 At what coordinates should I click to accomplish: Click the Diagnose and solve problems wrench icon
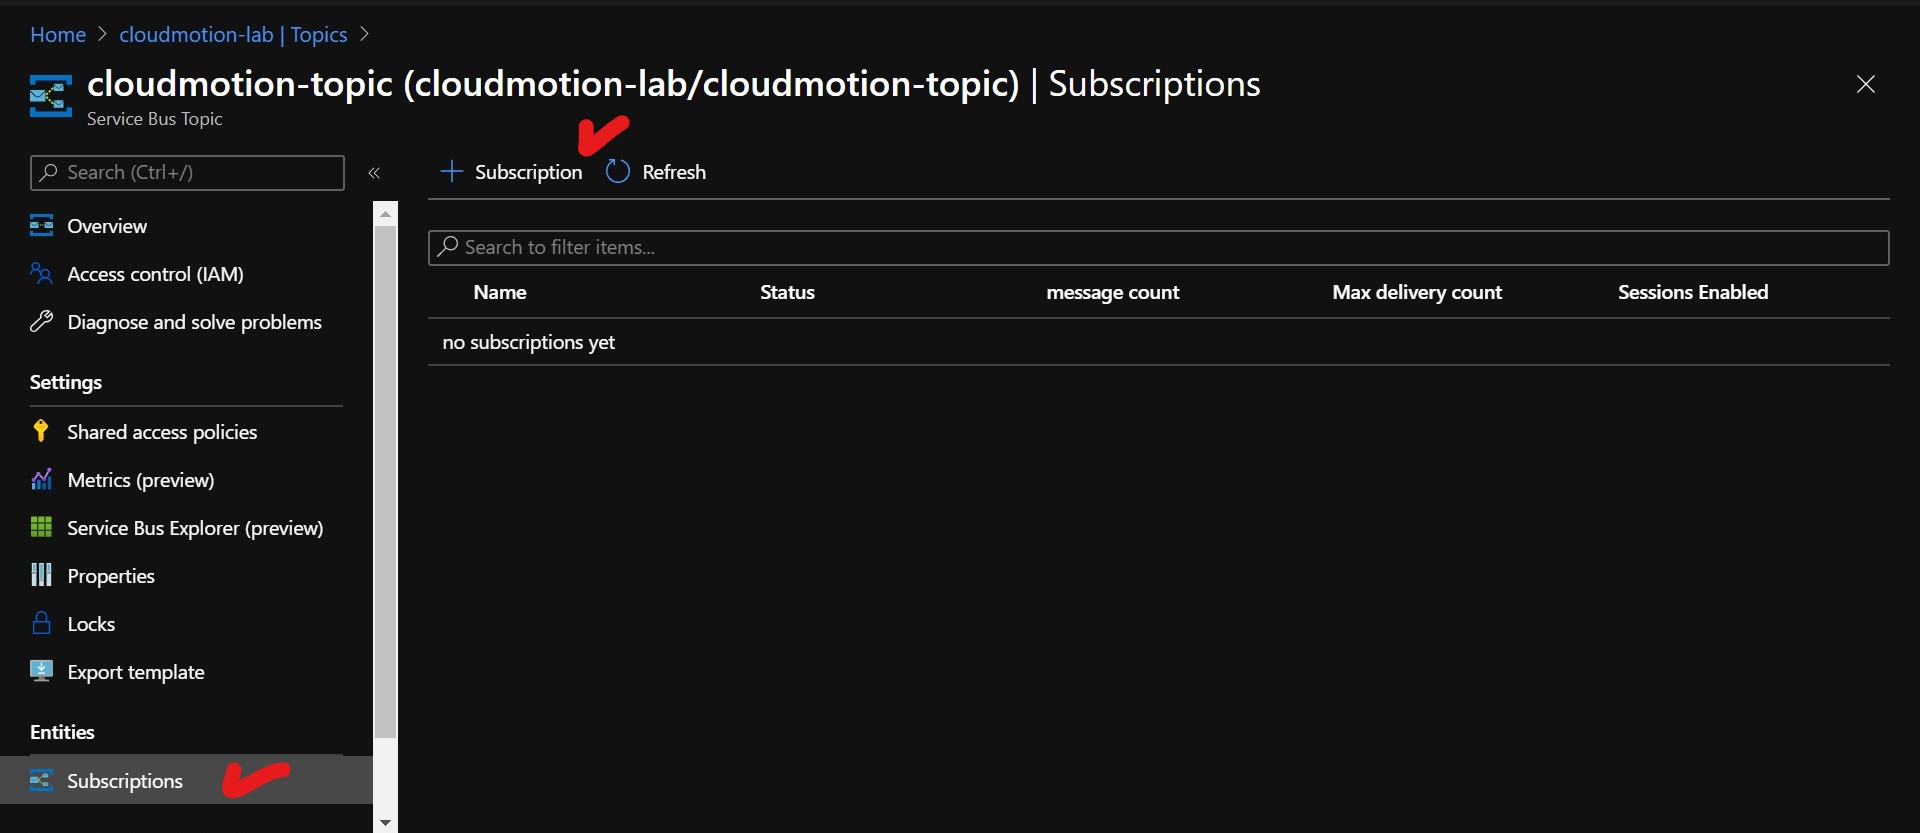click(x=41, y=321)
